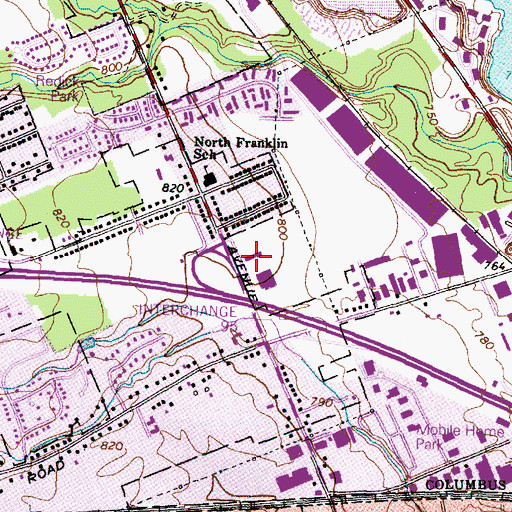512x512 pixels.
Task: Click the black school building symbol
Action: [x=210, y=178]
